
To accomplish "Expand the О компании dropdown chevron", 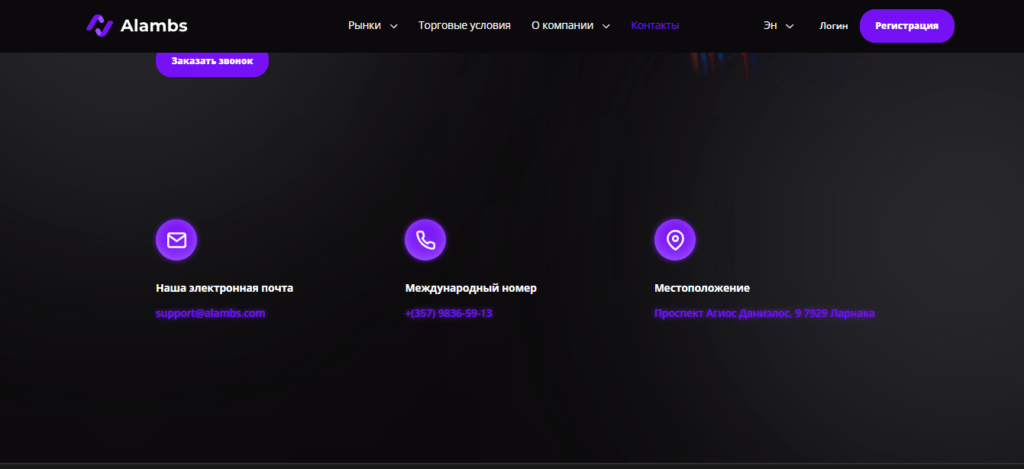I will tap(606, 26).
